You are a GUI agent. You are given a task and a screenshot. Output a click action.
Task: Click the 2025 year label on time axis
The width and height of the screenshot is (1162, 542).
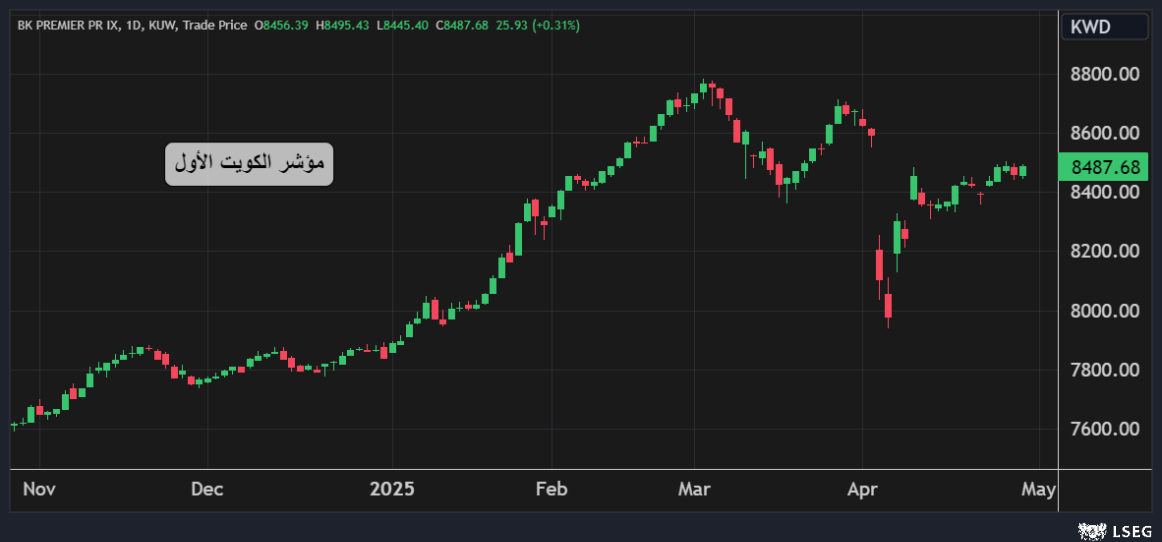point(392,489)
